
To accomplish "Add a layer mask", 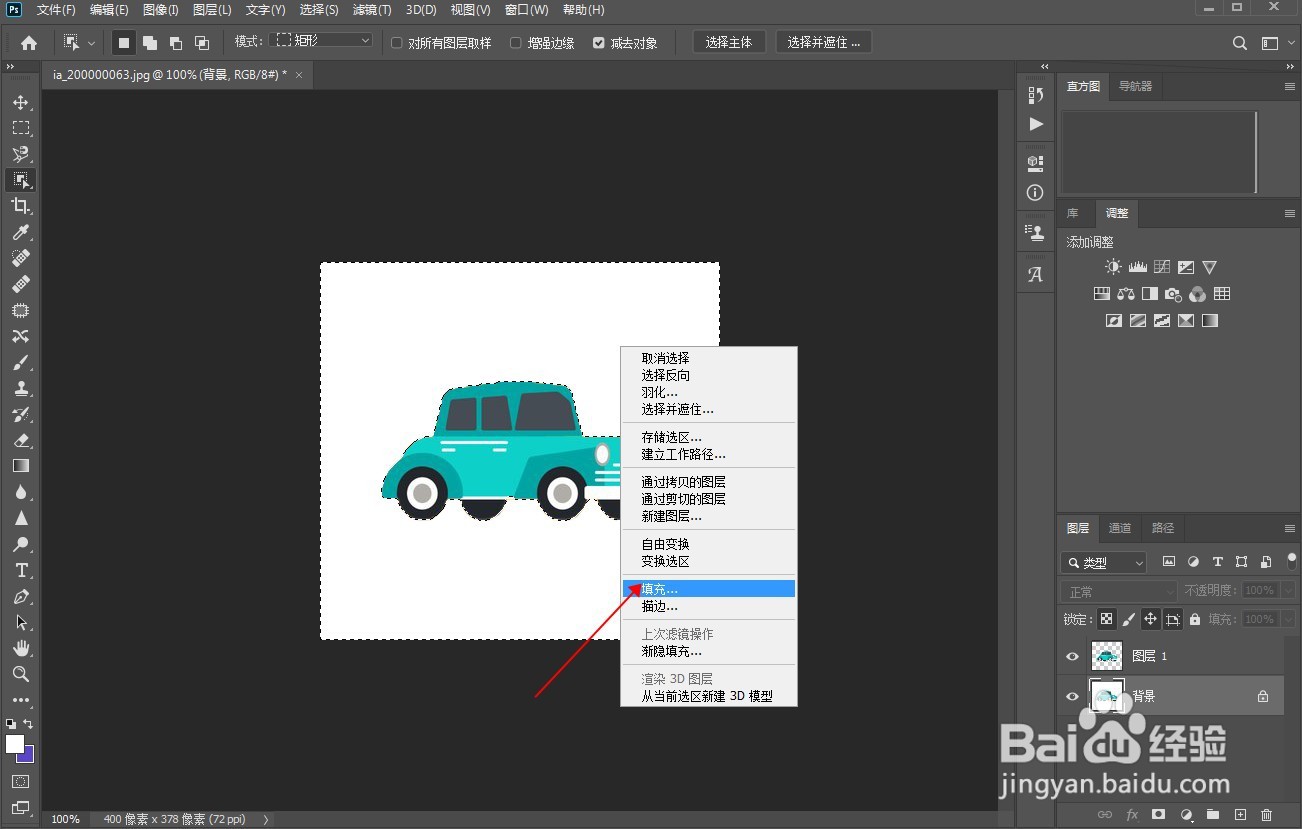I will [1159, 815].
